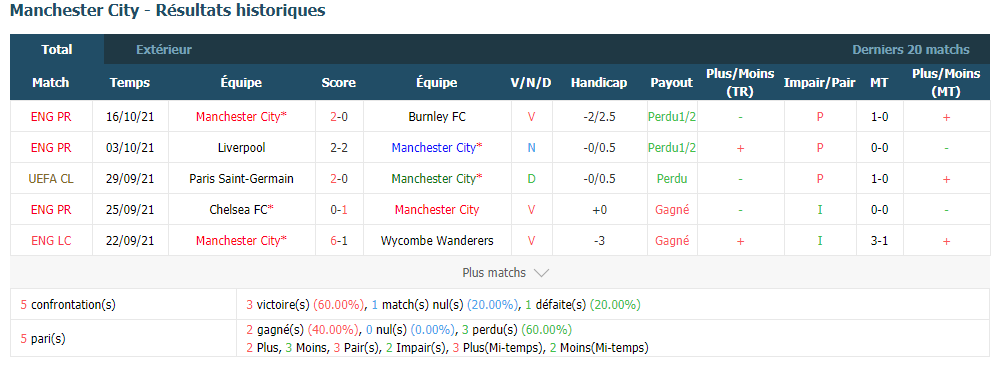The image size is (1000, 367).
Task: Select the Payout column header
Action: pos(672,83)
